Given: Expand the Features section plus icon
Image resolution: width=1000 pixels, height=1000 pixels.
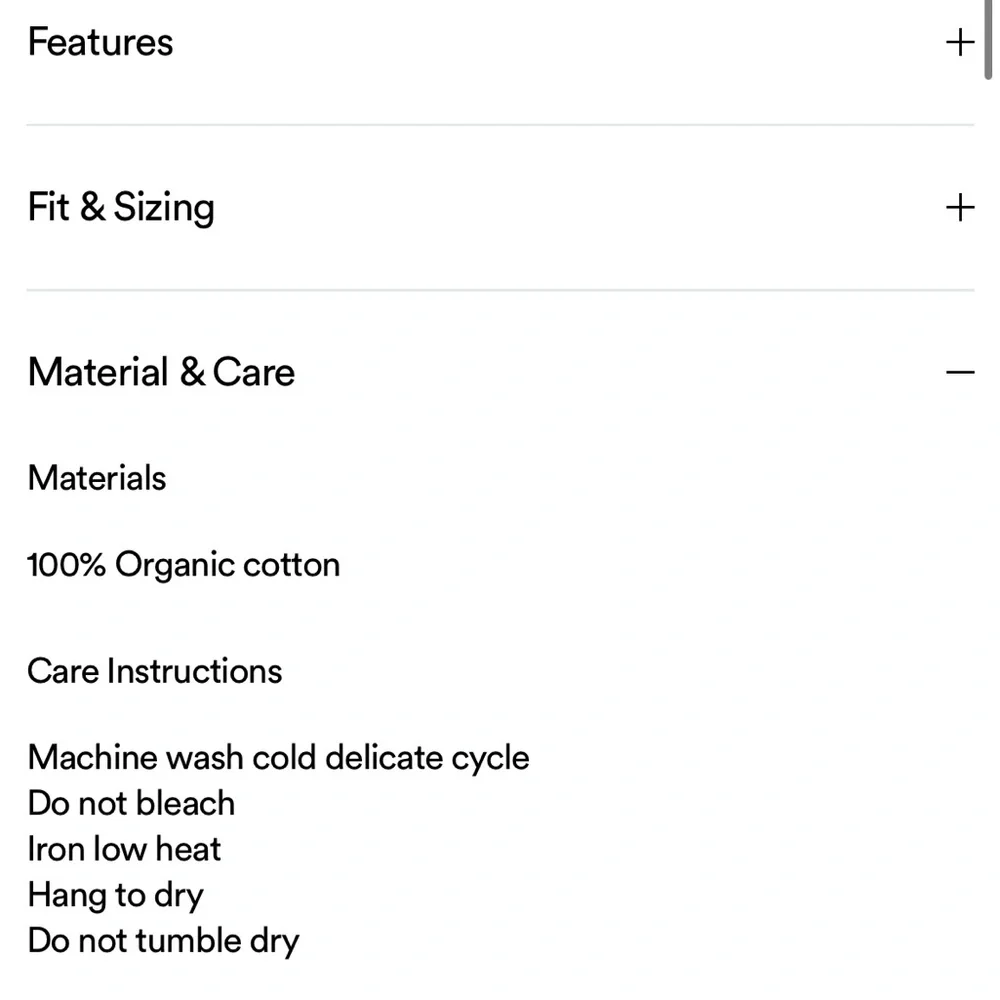Looking at the screenshot, I should 959,43.
